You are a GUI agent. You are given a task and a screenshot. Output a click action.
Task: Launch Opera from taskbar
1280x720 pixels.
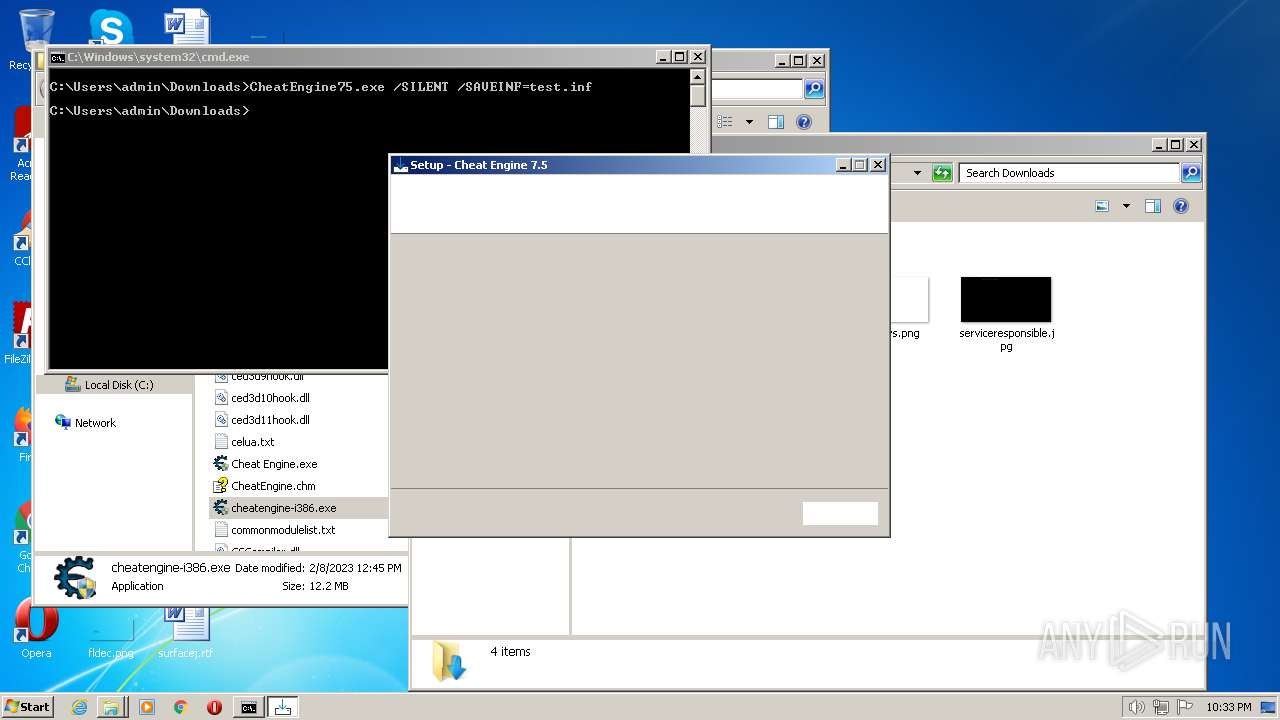pos(214,707)
